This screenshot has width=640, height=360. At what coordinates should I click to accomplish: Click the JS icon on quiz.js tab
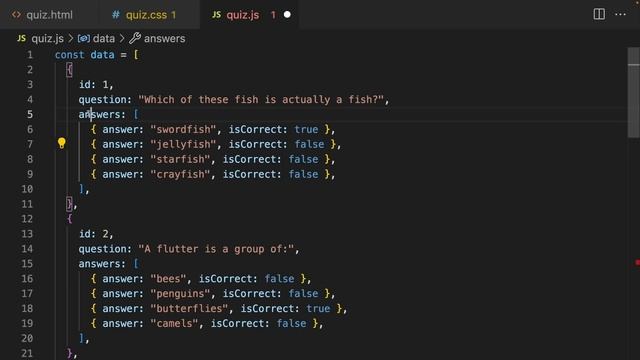click(216, 15)
